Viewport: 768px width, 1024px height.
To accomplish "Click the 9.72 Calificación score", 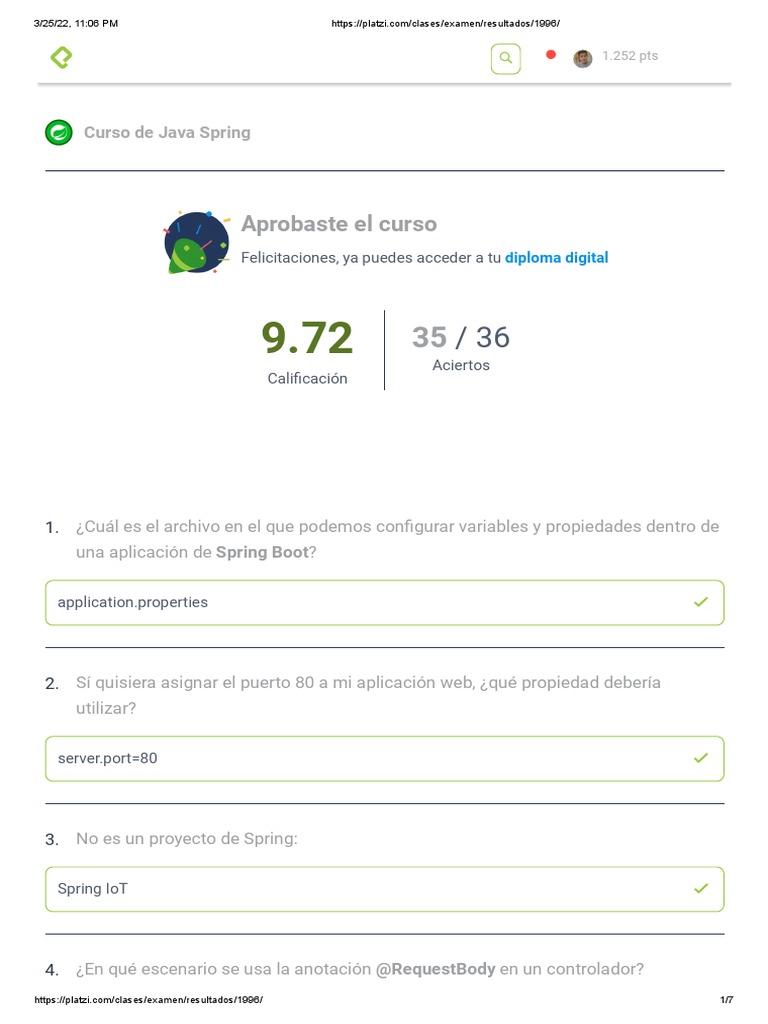I will pos(307,340).
